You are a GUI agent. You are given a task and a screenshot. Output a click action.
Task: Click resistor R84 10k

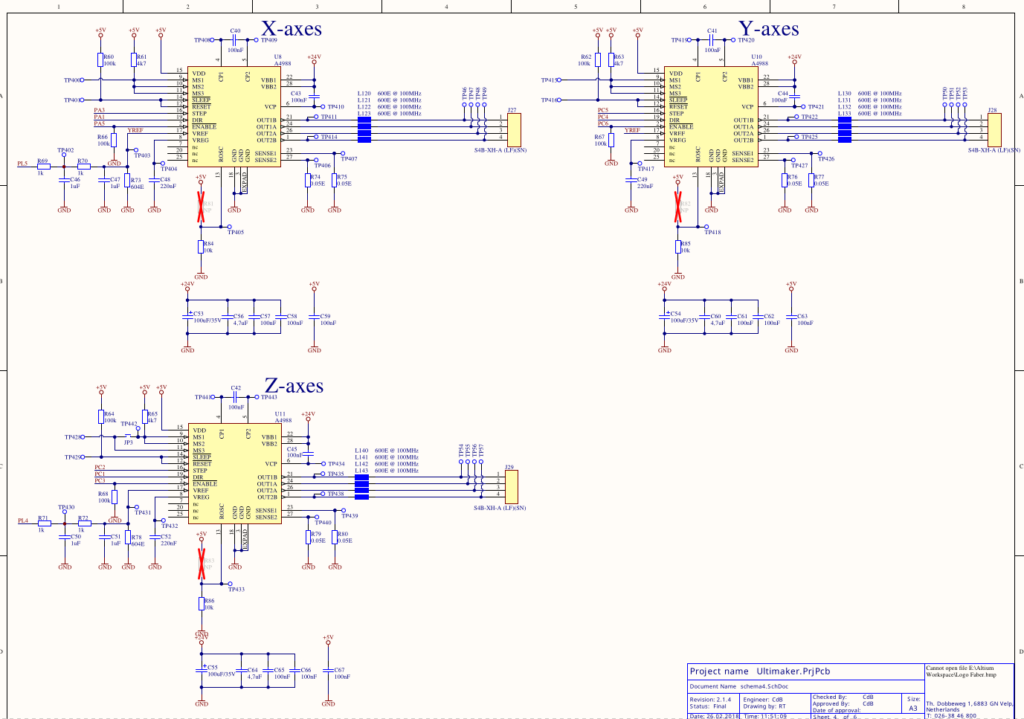coord(201,247)
